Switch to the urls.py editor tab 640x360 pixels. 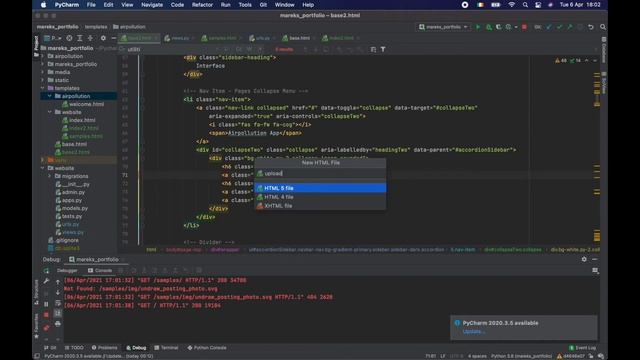(x=262, y=38)
